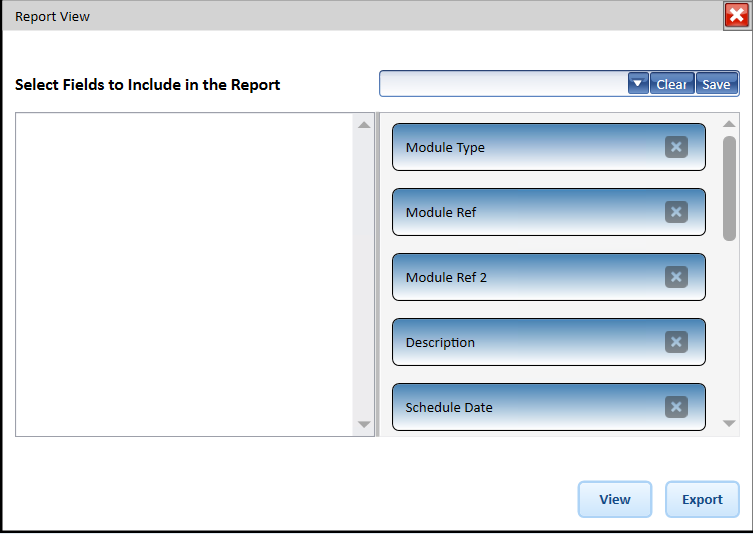Close the Report View window
Screen dimensions: 753x534
pos(737,16)
